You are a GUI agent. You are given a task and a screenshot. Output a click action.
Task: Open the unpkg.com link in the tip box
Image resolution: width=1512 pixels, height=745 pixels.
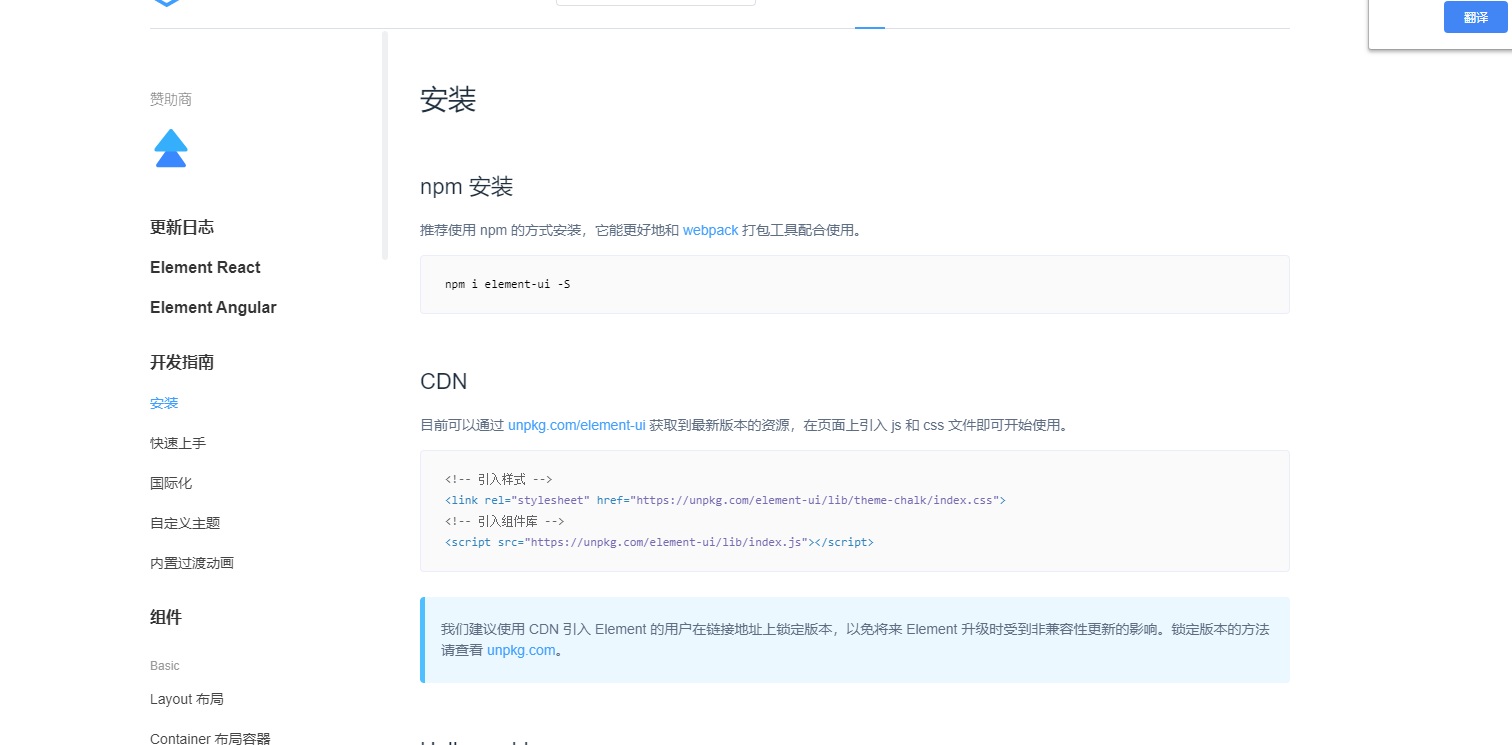pyautogui.click(x=520, y=650)
